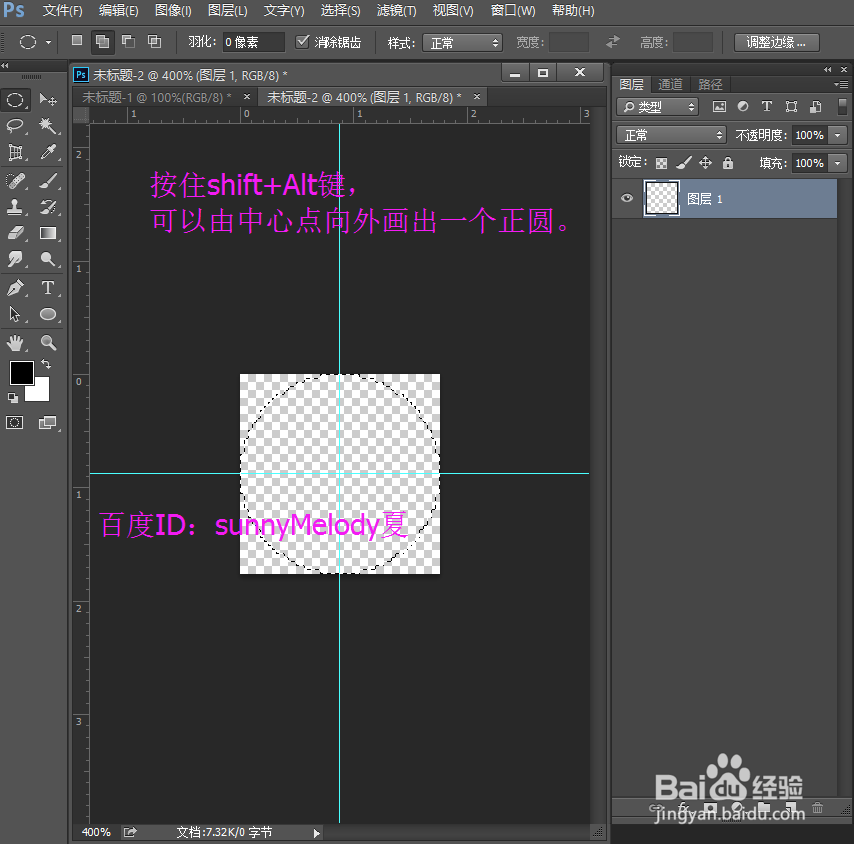This screenshot has width=854, height=844.
Task: Close the 未标题-1 document tab
Action: (247, 96)
